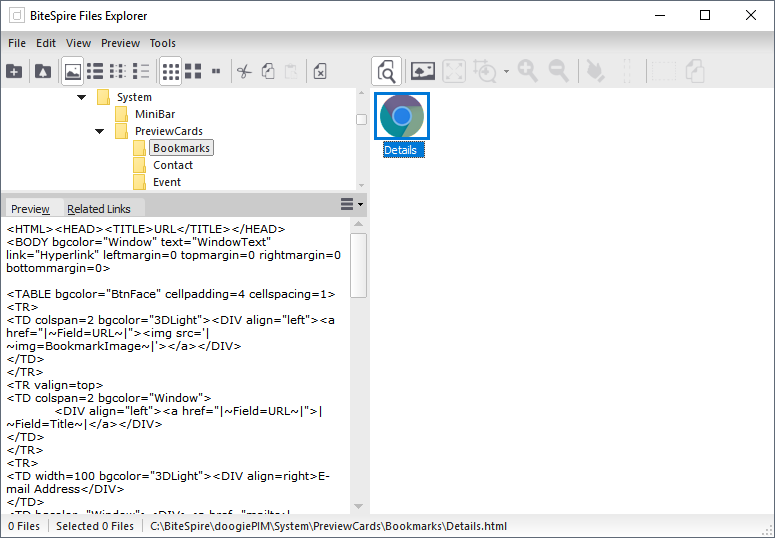The height and width of the screenshot is (538, 775).
Task: Click the zoom in magnifier icon
Action: tap(527, 72)
